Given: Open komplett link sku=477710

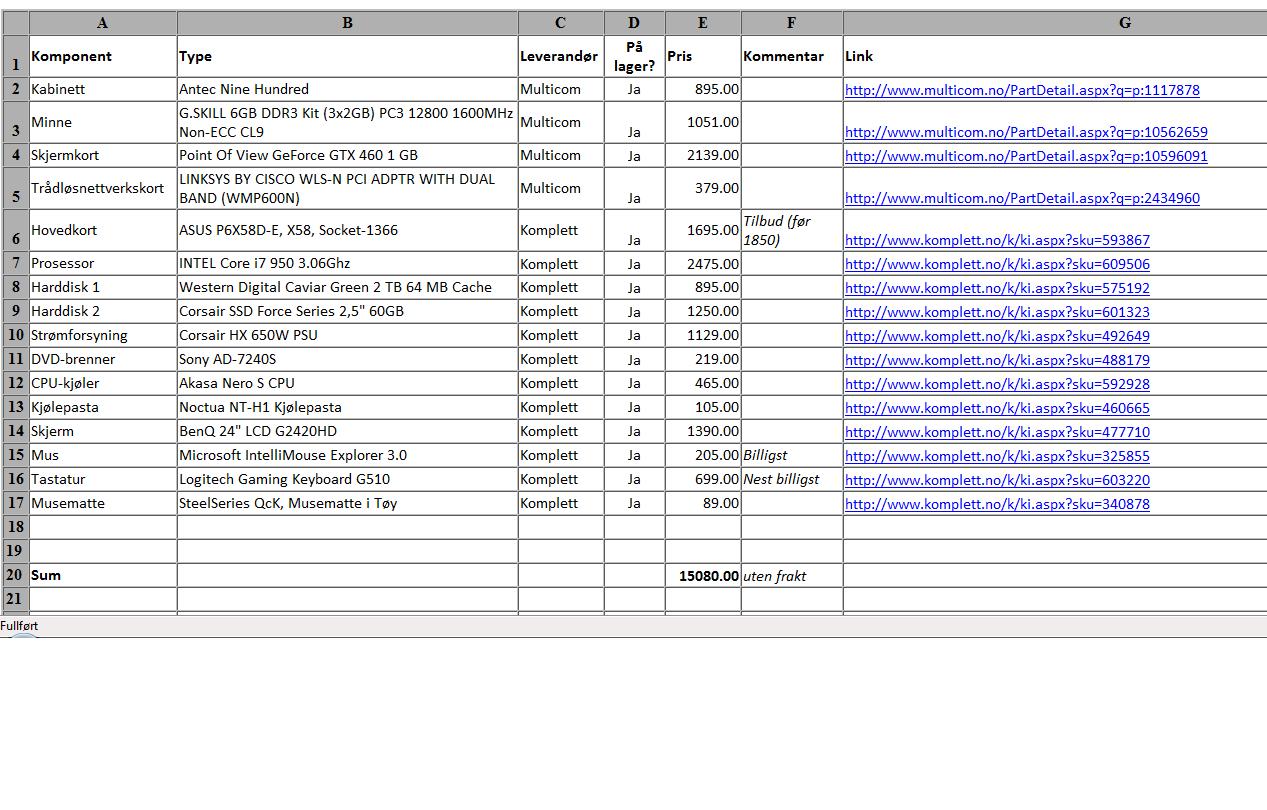Looking at the screenshot, I should pyautogui.click(x=997, y=432).
